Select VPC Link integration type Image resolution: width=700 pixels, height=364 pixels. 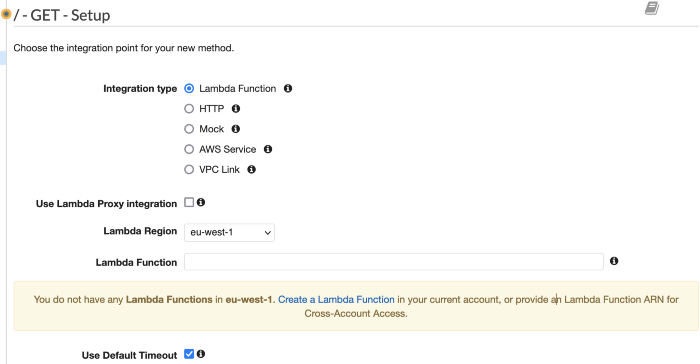[189, 170]
